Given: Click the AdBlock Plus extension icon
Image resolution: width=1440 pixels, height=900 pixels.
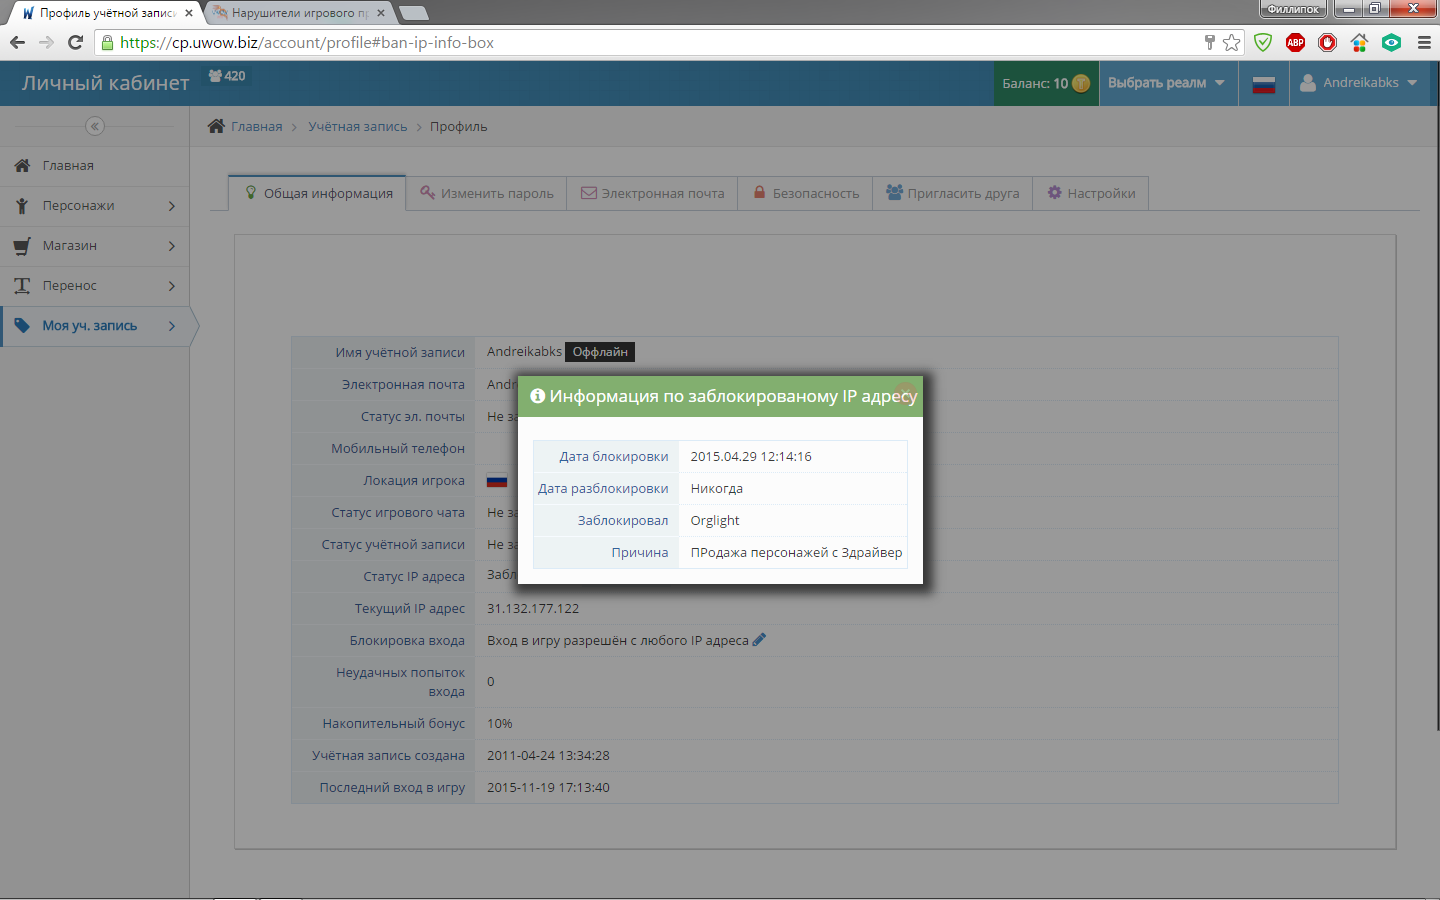Looking at the screenshot, I should click(1295, 42).
